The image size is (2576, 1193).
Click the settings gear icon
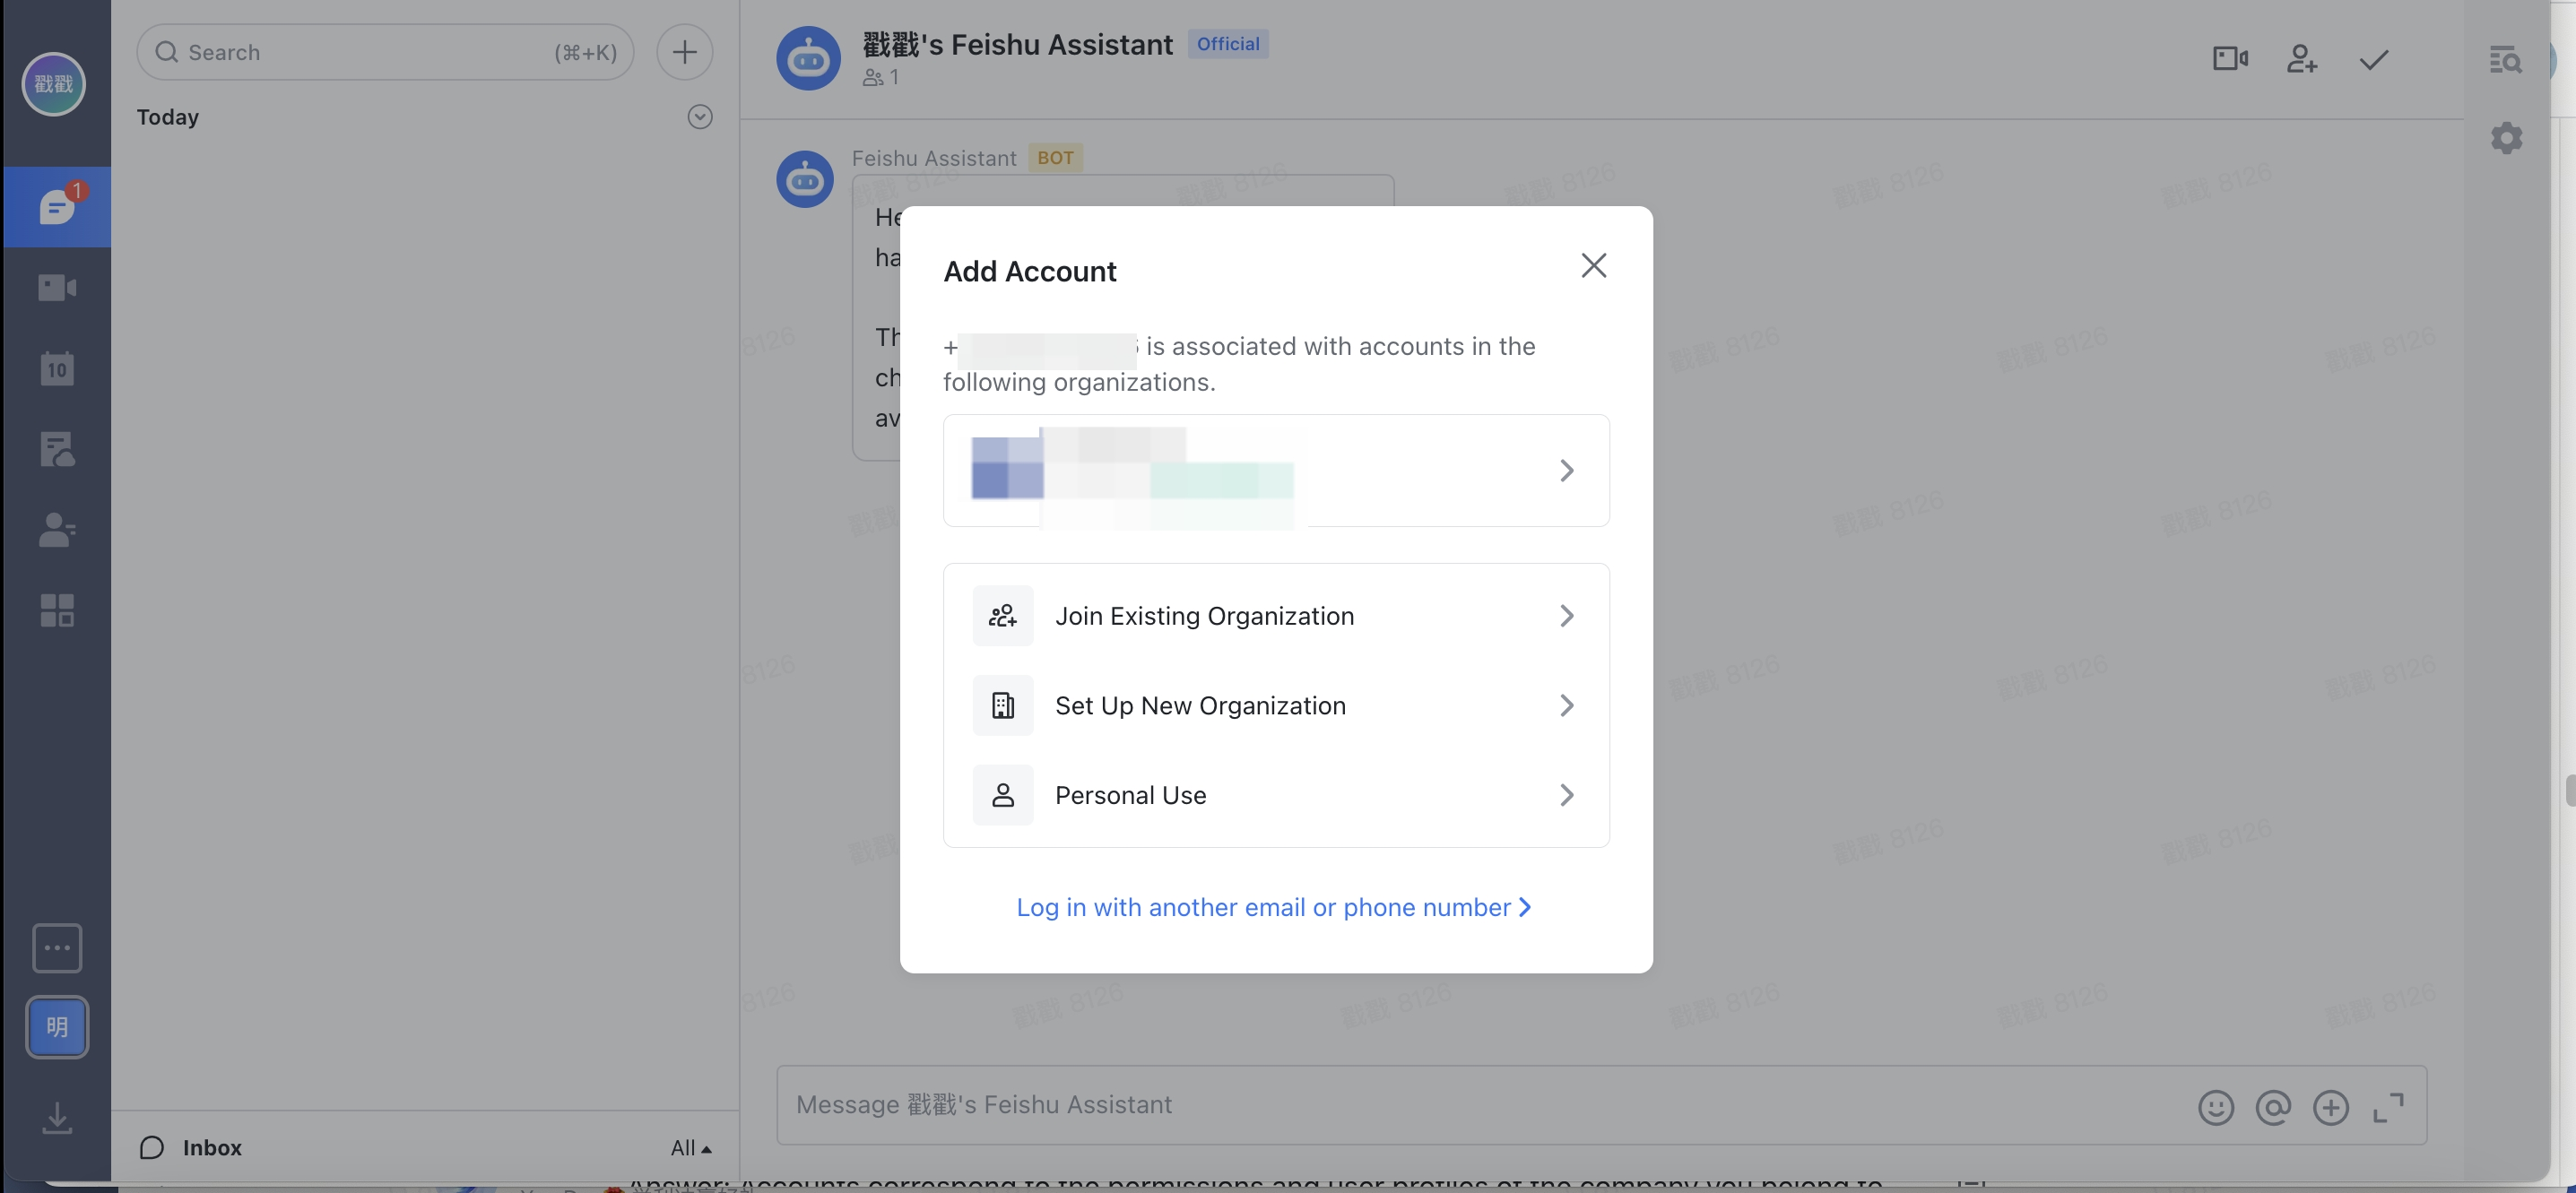point(2506,138)
